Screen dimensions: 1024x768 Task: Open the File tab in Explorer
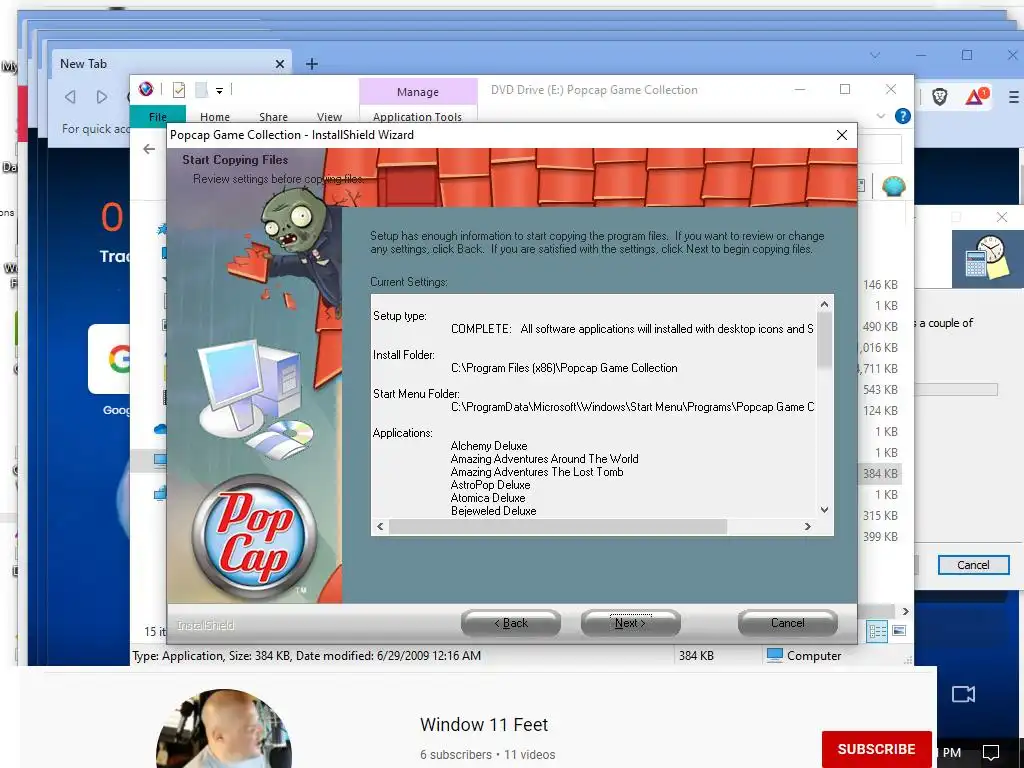tap(157, 117)
